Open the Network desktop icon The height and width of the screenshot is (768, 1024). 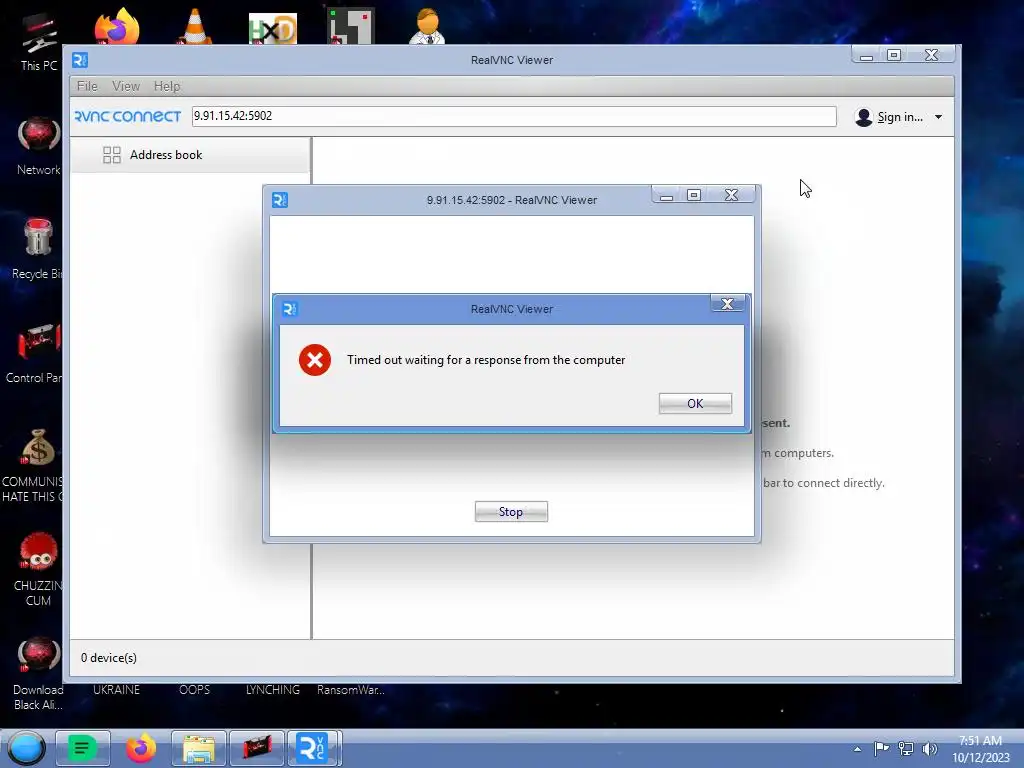coord(38,146)
